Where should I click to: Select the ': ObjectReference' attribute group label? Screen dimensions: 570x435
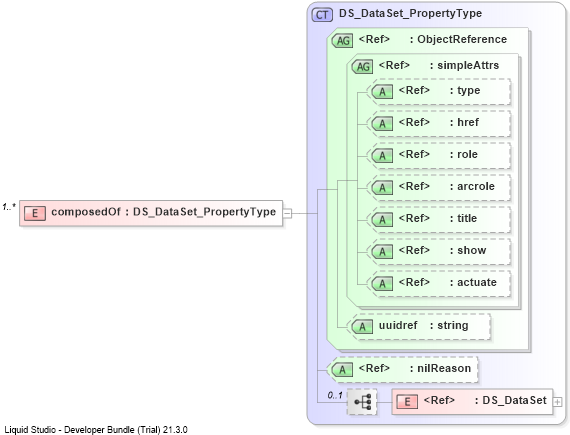[x=458, y=39]
